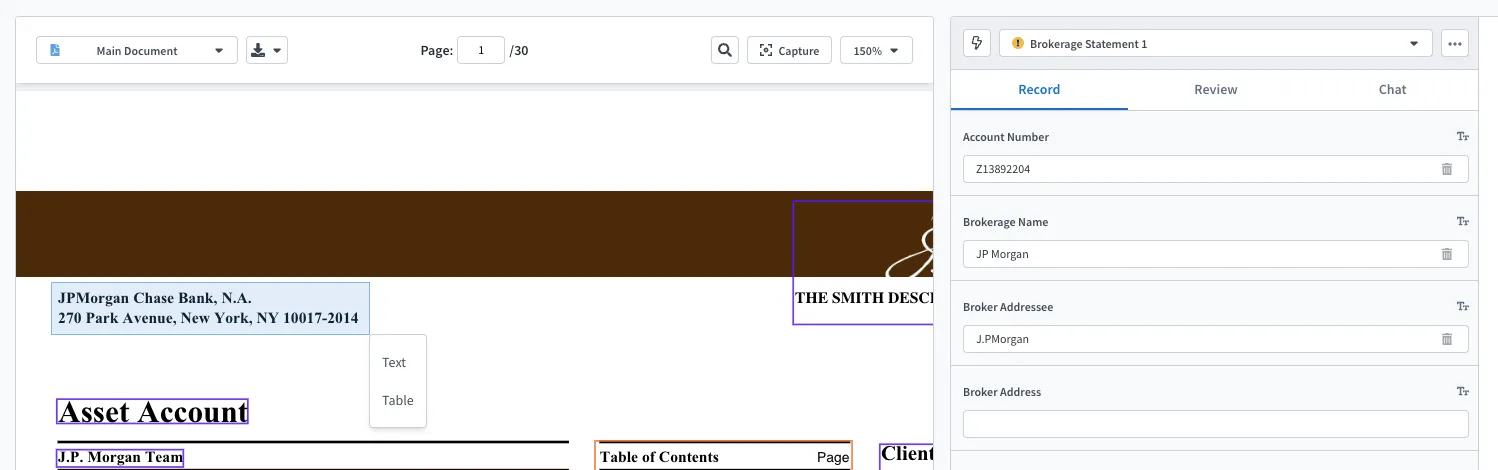
Task: Click text-type icon next to Account Number
Action: 1462,137
